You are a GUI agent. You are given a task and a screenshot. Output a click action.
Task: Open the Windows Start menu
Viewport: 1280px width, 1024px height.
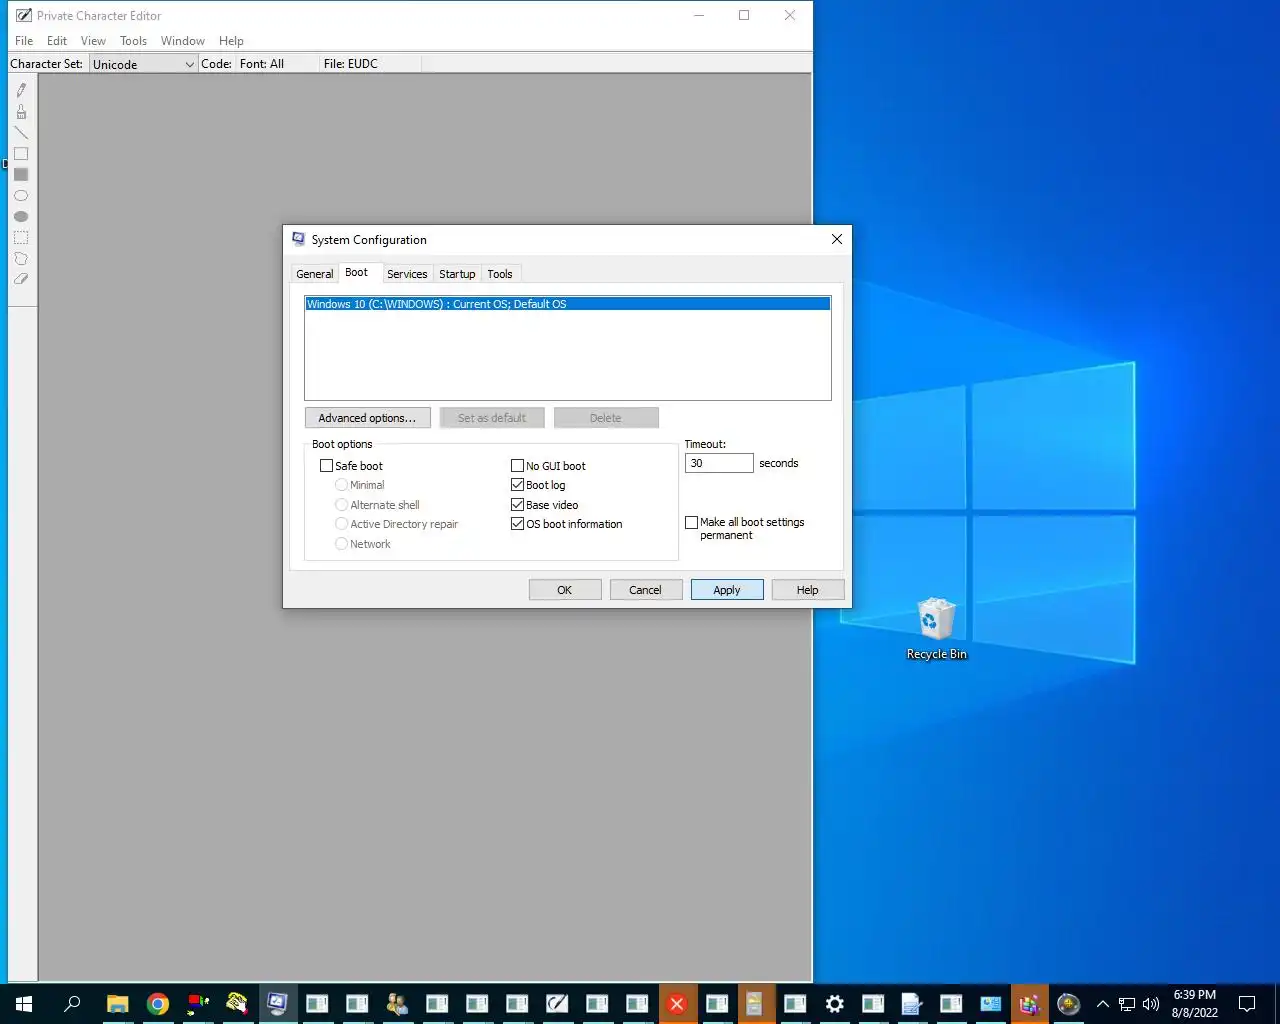point(24,1004)
